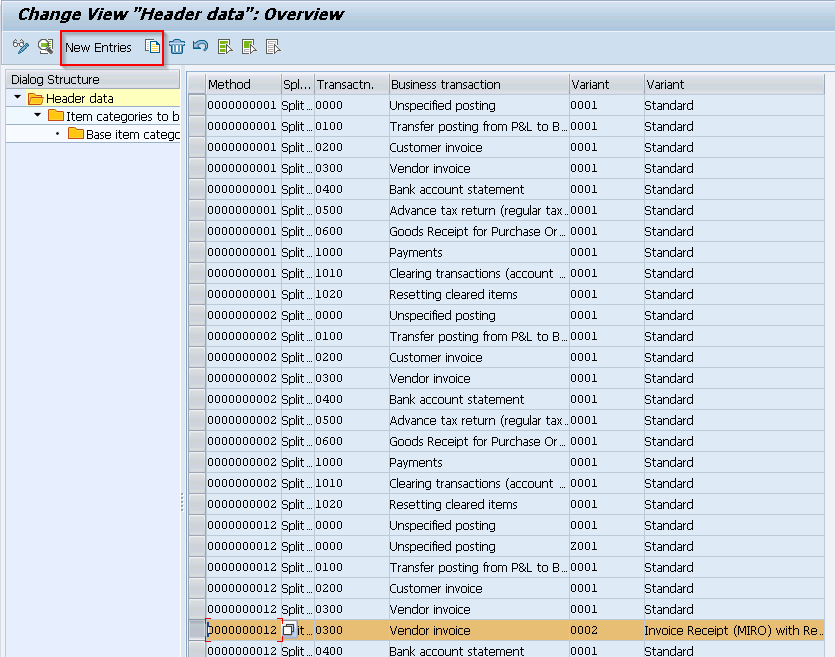This screenshot has height=657, width=835.
Task: Click the Deselect All icon
Action: (x=273, y=47)
